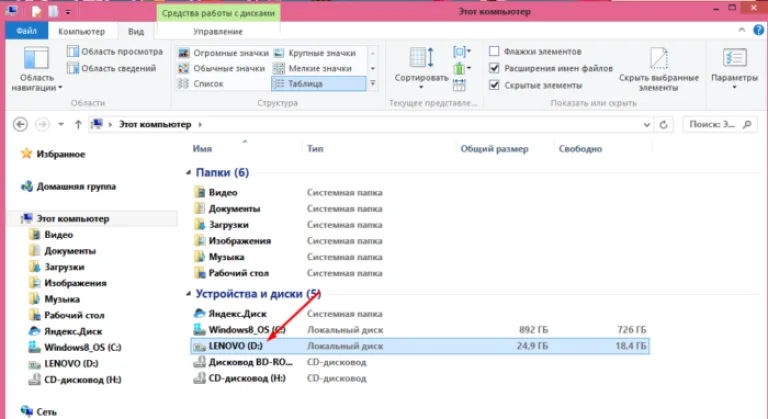Select the Таблица layout option
Viewport: 768px width, 419px height.
coord(318,84)
